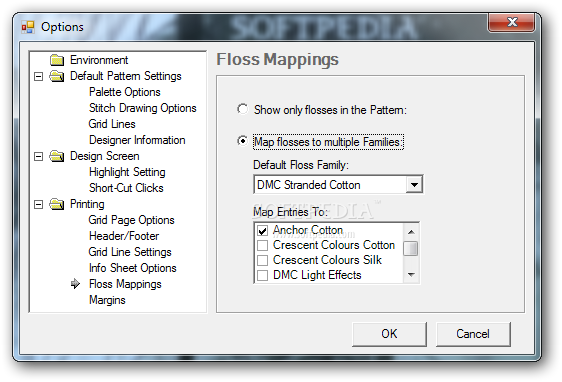Screen dimensions: 562x382
Task: Collapse the Printing tree node
Action: (38, 204)
